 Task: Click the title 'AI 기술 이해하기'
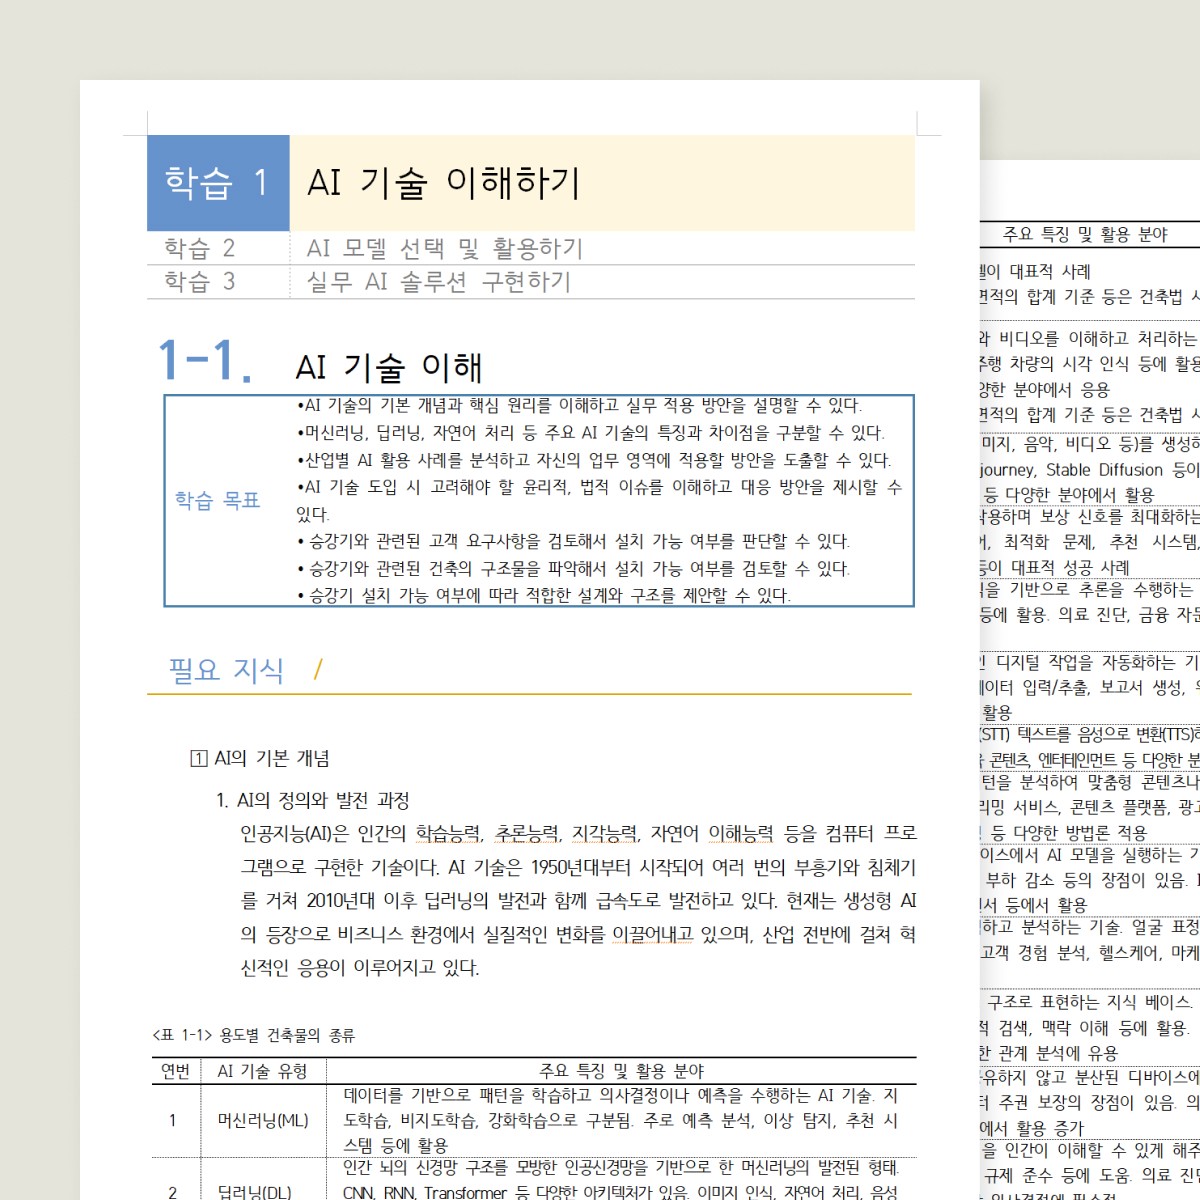point(444,183)
